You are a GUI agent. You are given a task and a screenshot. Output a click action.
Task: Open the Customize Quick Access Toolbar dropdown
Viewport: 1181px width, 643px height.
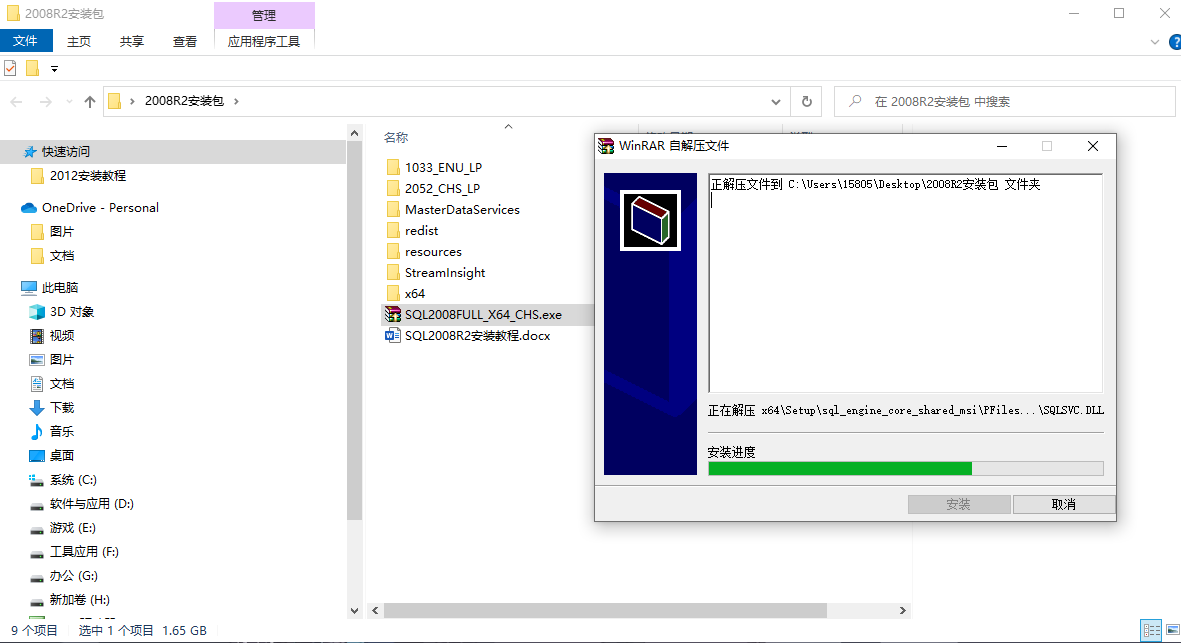click(x=54, y=69)
